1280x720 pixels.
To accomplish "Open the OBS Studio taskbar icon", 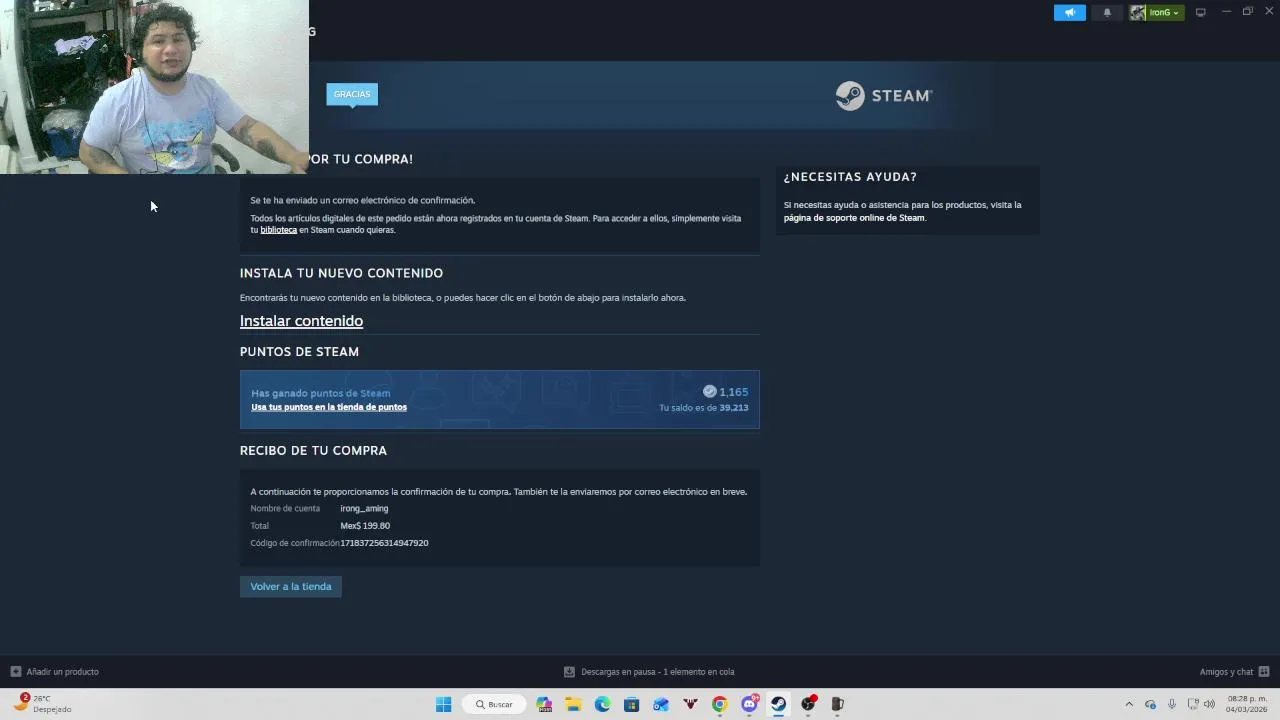I will 808,704.
